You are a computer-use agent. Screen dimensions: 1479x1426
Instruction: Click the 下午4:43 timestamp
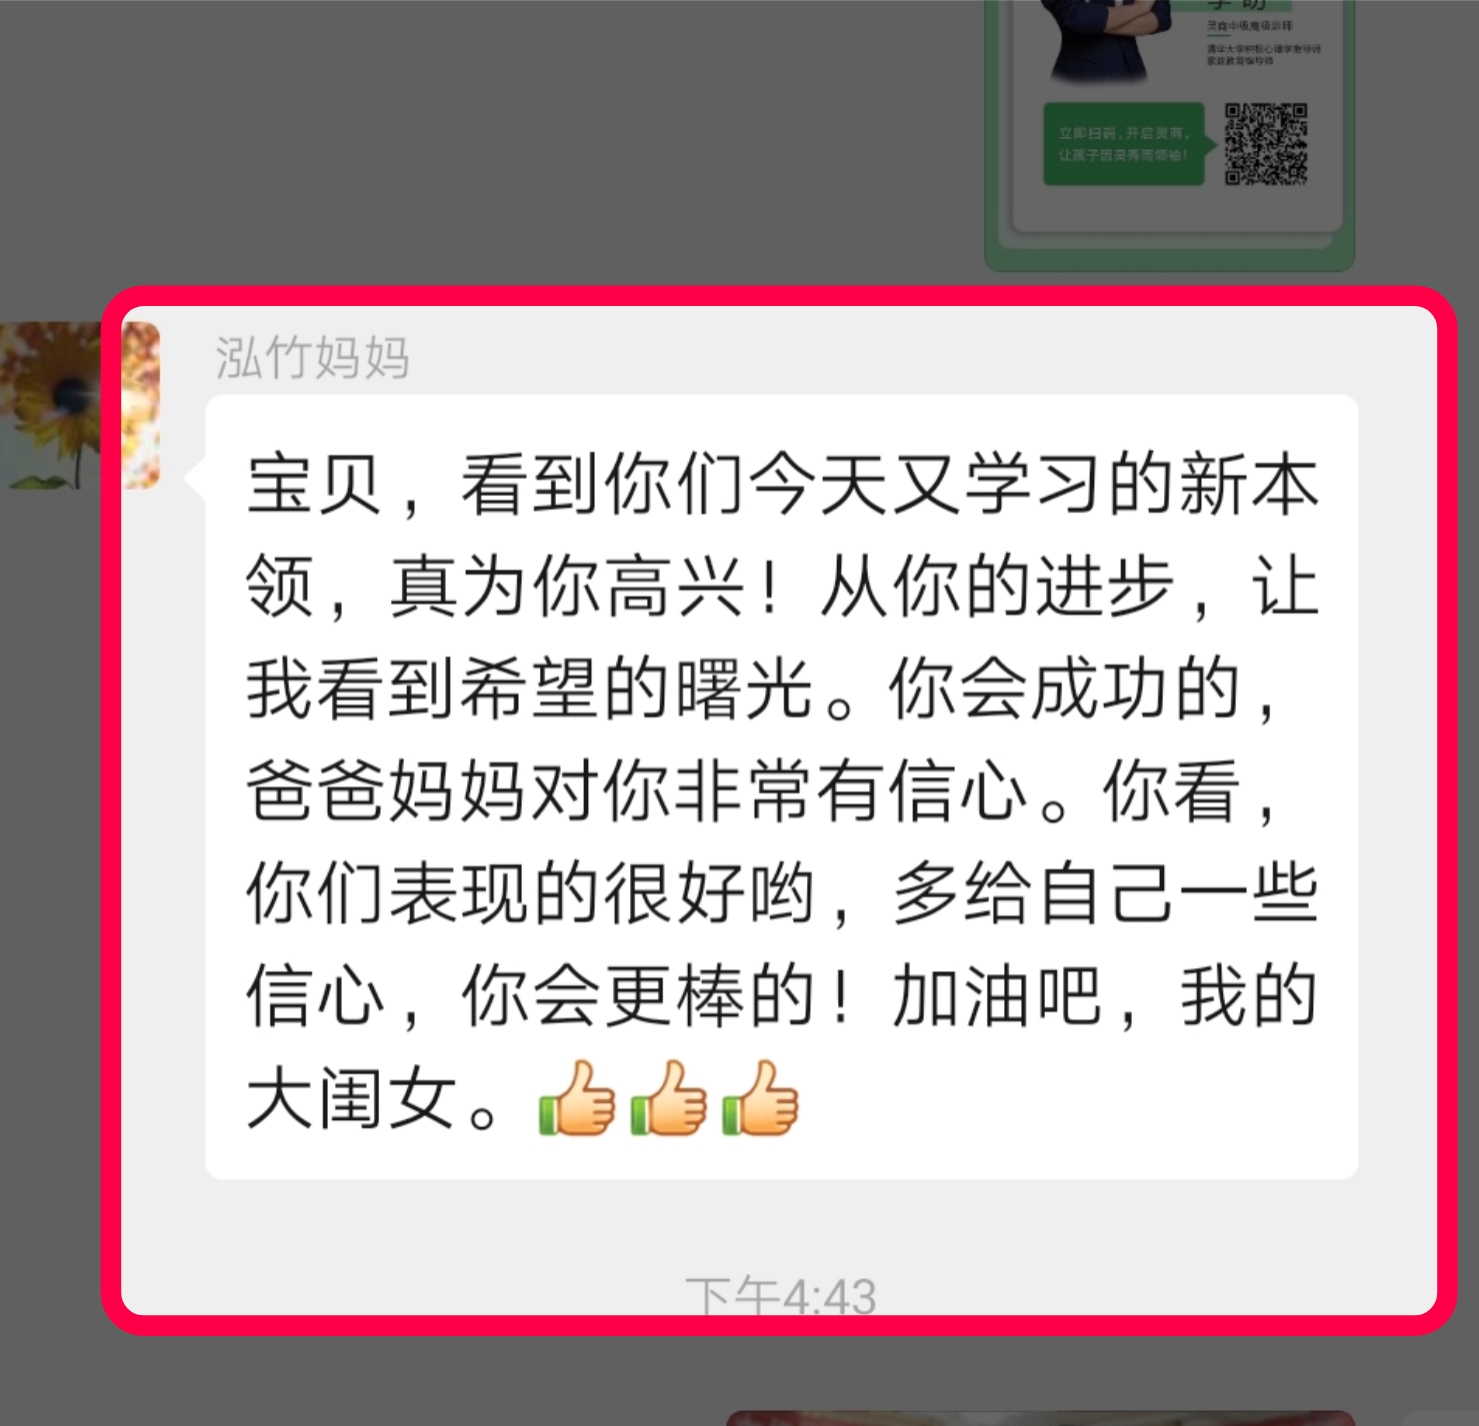(781, 1296)
